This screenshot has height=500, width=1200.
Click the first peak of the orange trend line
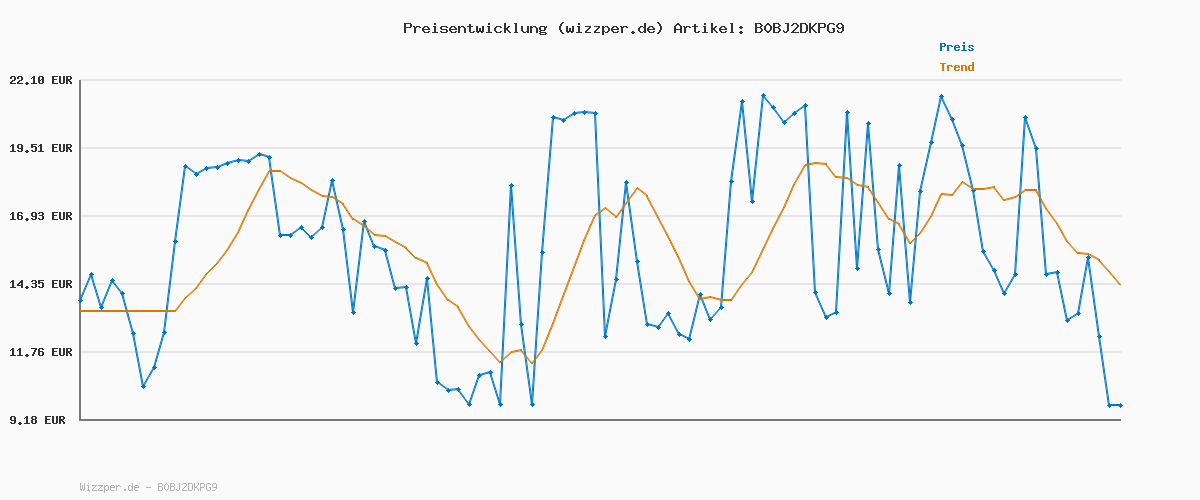[x=274, y=171]
